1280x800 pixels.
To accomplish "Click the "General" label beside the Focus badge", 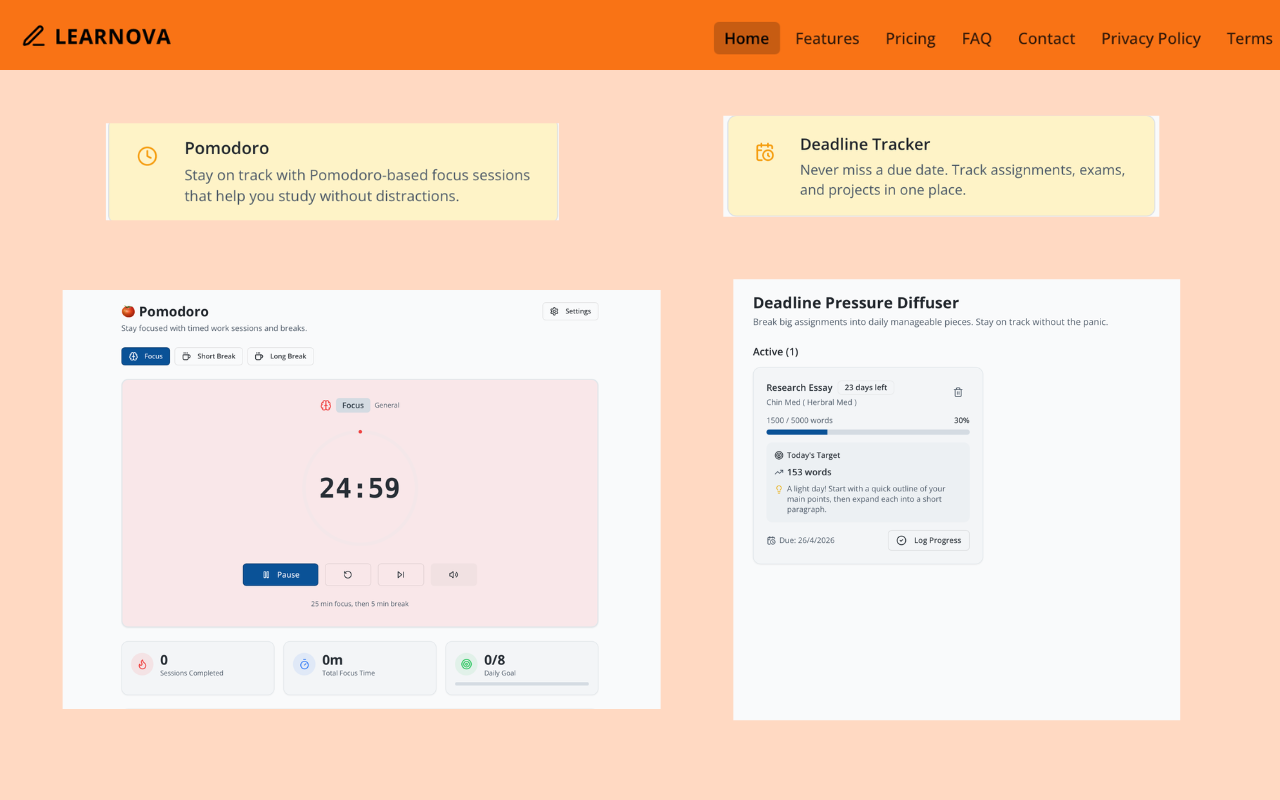I will click(387, 405).
